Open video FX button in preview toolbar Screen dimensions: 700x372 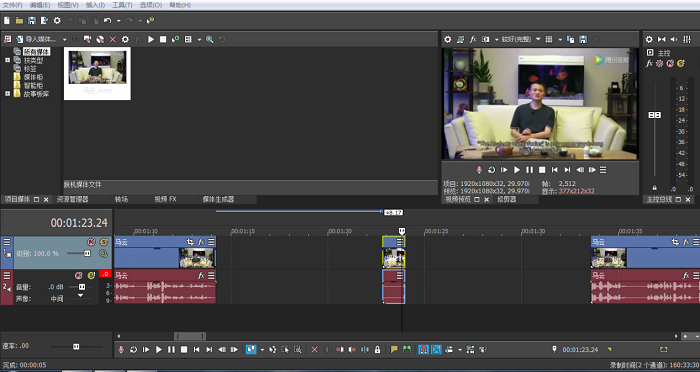473,39
